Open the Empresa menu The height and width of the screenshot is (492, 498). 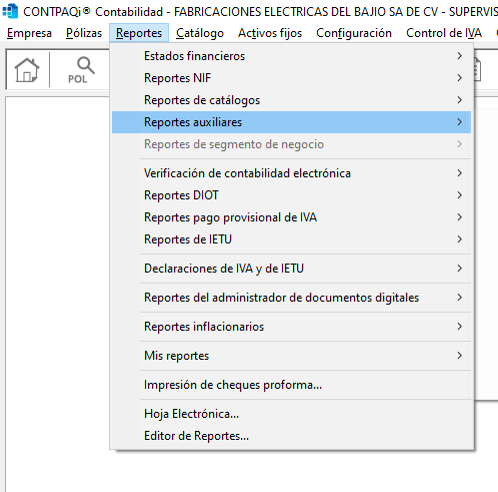point(29,33)
